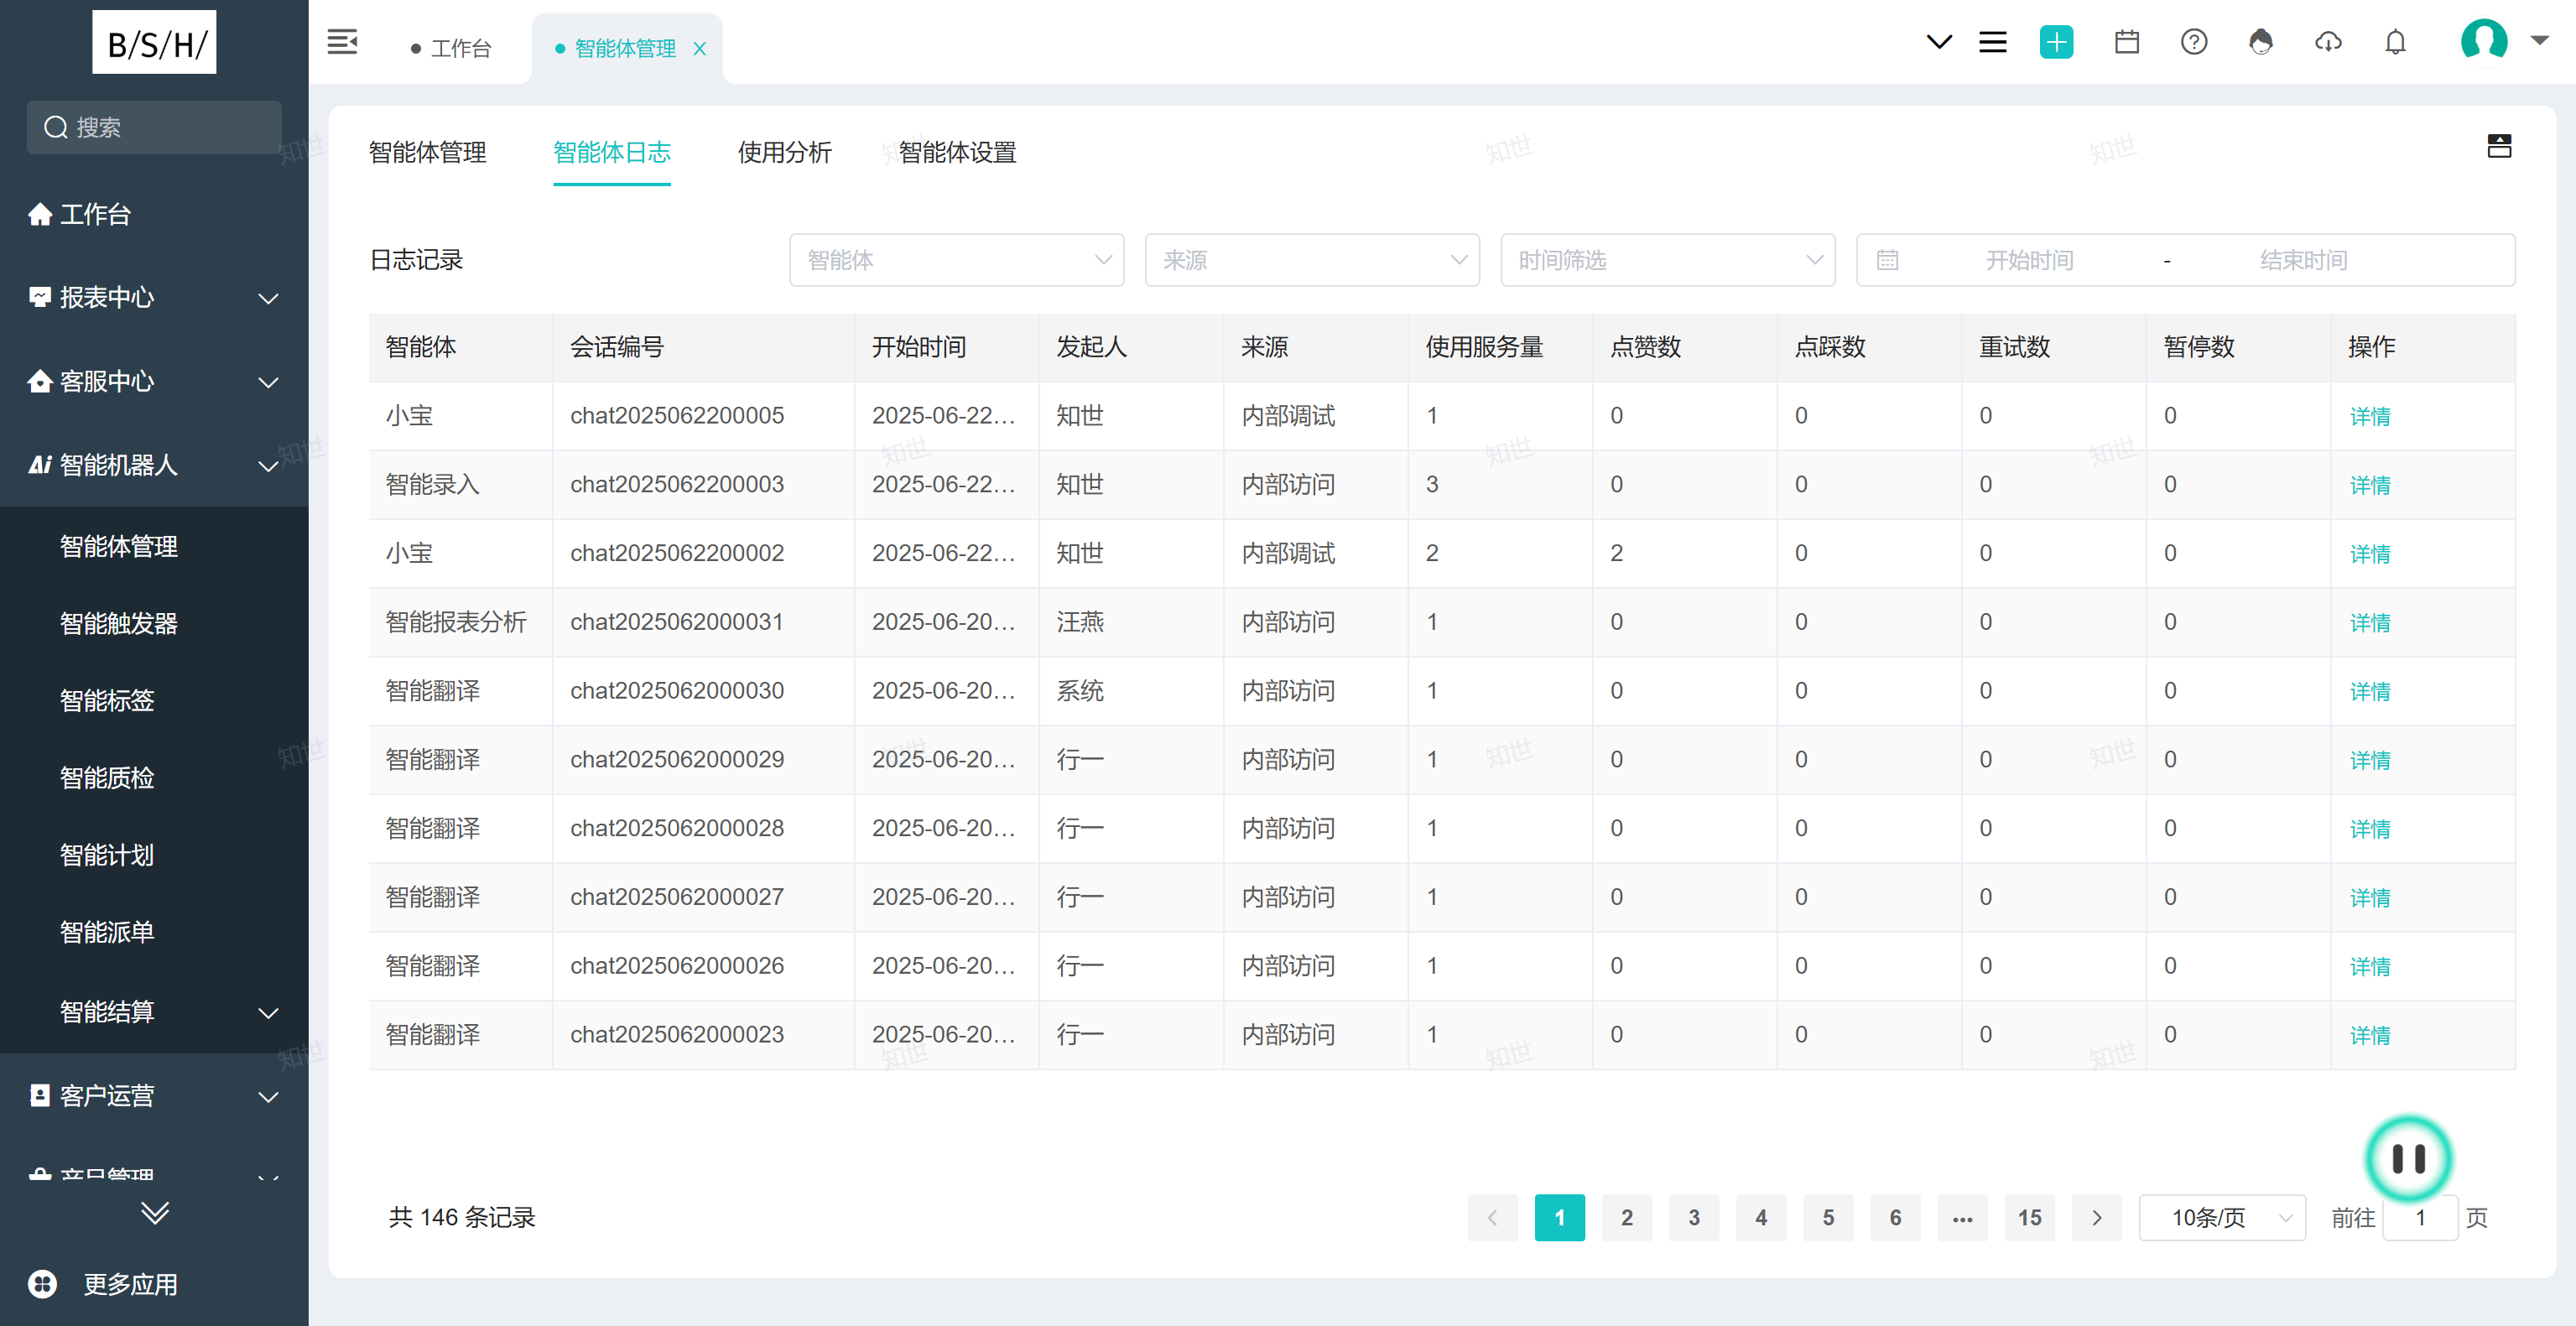Open 详情 for chat2025062200005
This screenshot has width=2576, height=1326.
click(2369, 416)
